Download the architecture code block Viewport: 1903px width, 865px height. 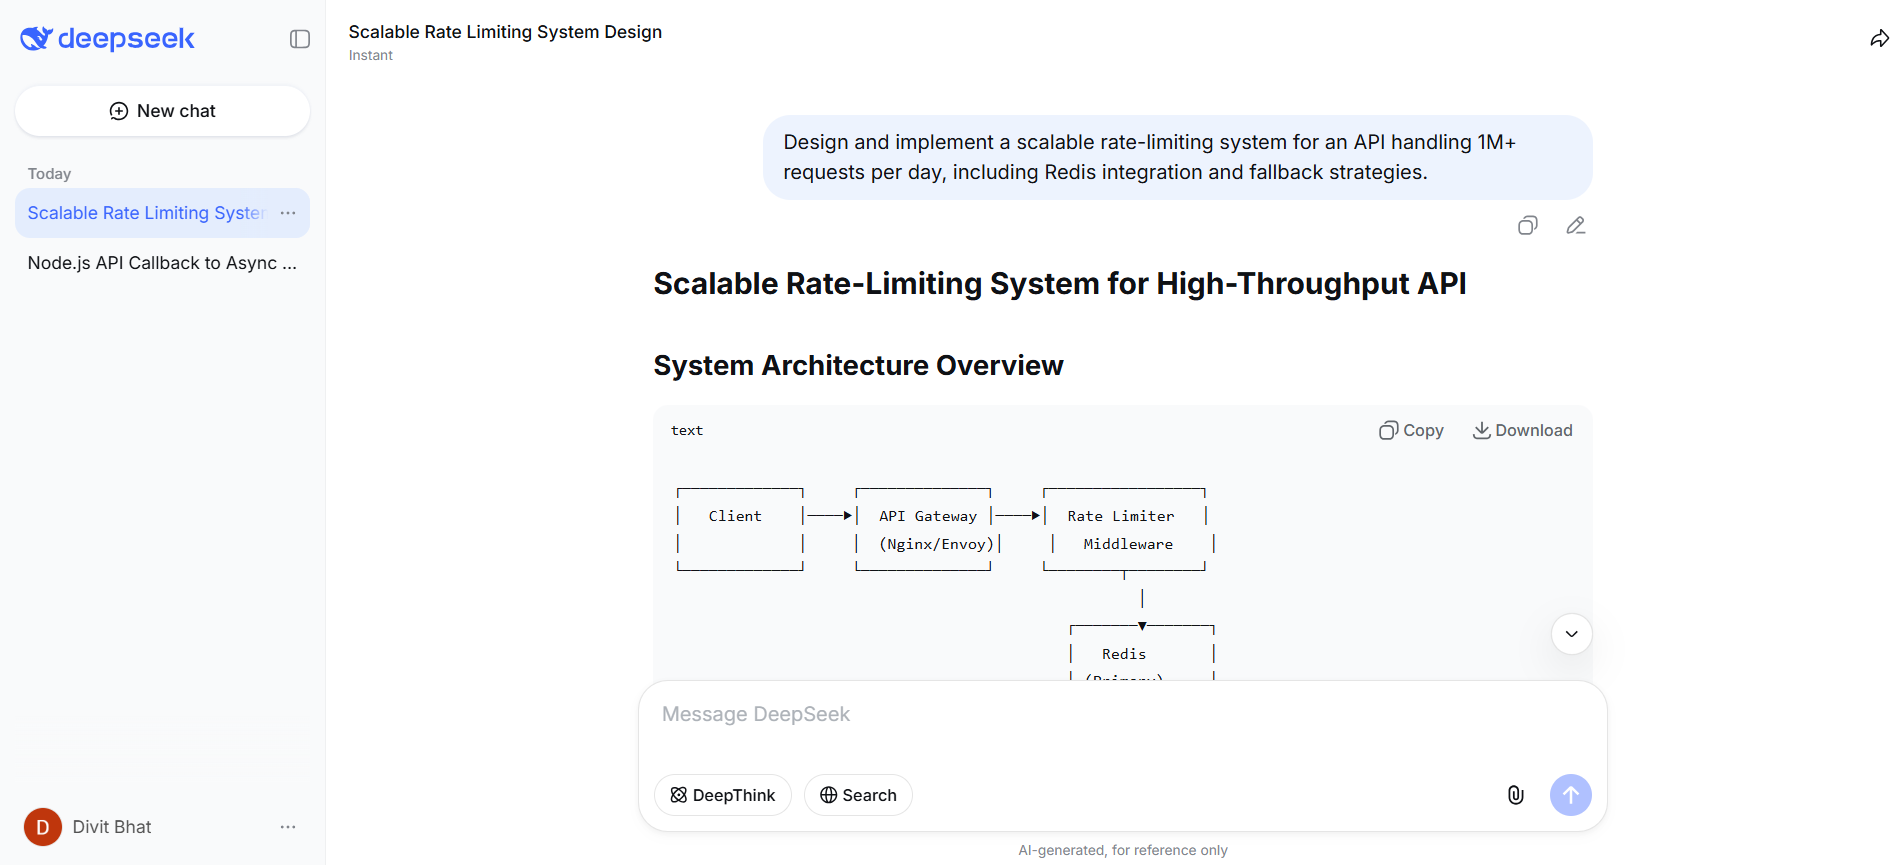(1522, 430)
